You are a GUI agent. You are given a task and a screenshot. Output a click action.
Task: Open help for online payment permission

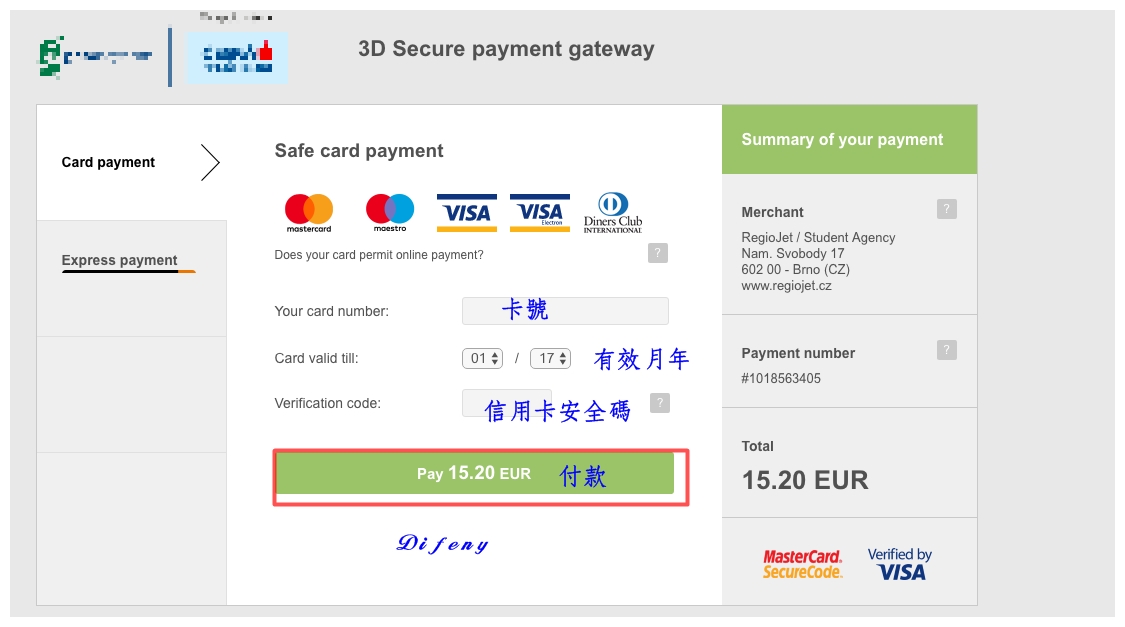(x=658, y=253)
